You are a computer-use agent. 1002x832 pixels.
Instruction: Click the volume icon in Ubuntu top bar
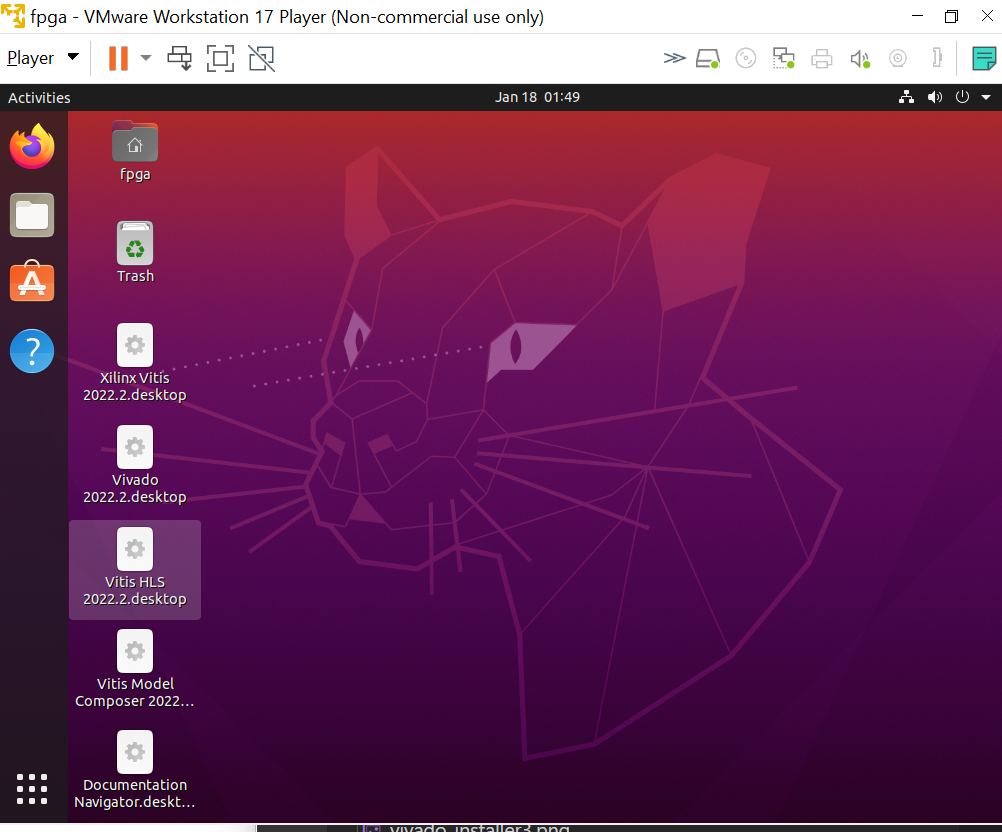pos(935,97)
